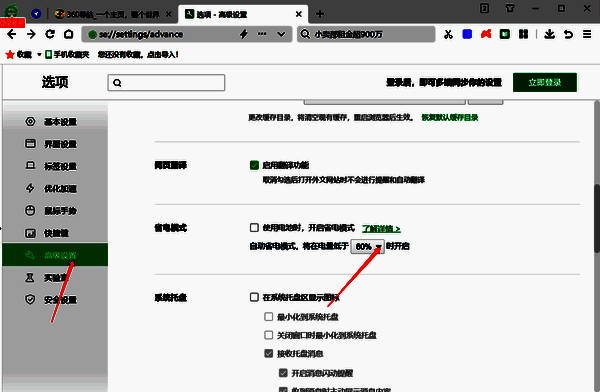Screen dimensions: 600x392
Task: Open 界面设置 in the sidebar
Action: pos(55,144)
